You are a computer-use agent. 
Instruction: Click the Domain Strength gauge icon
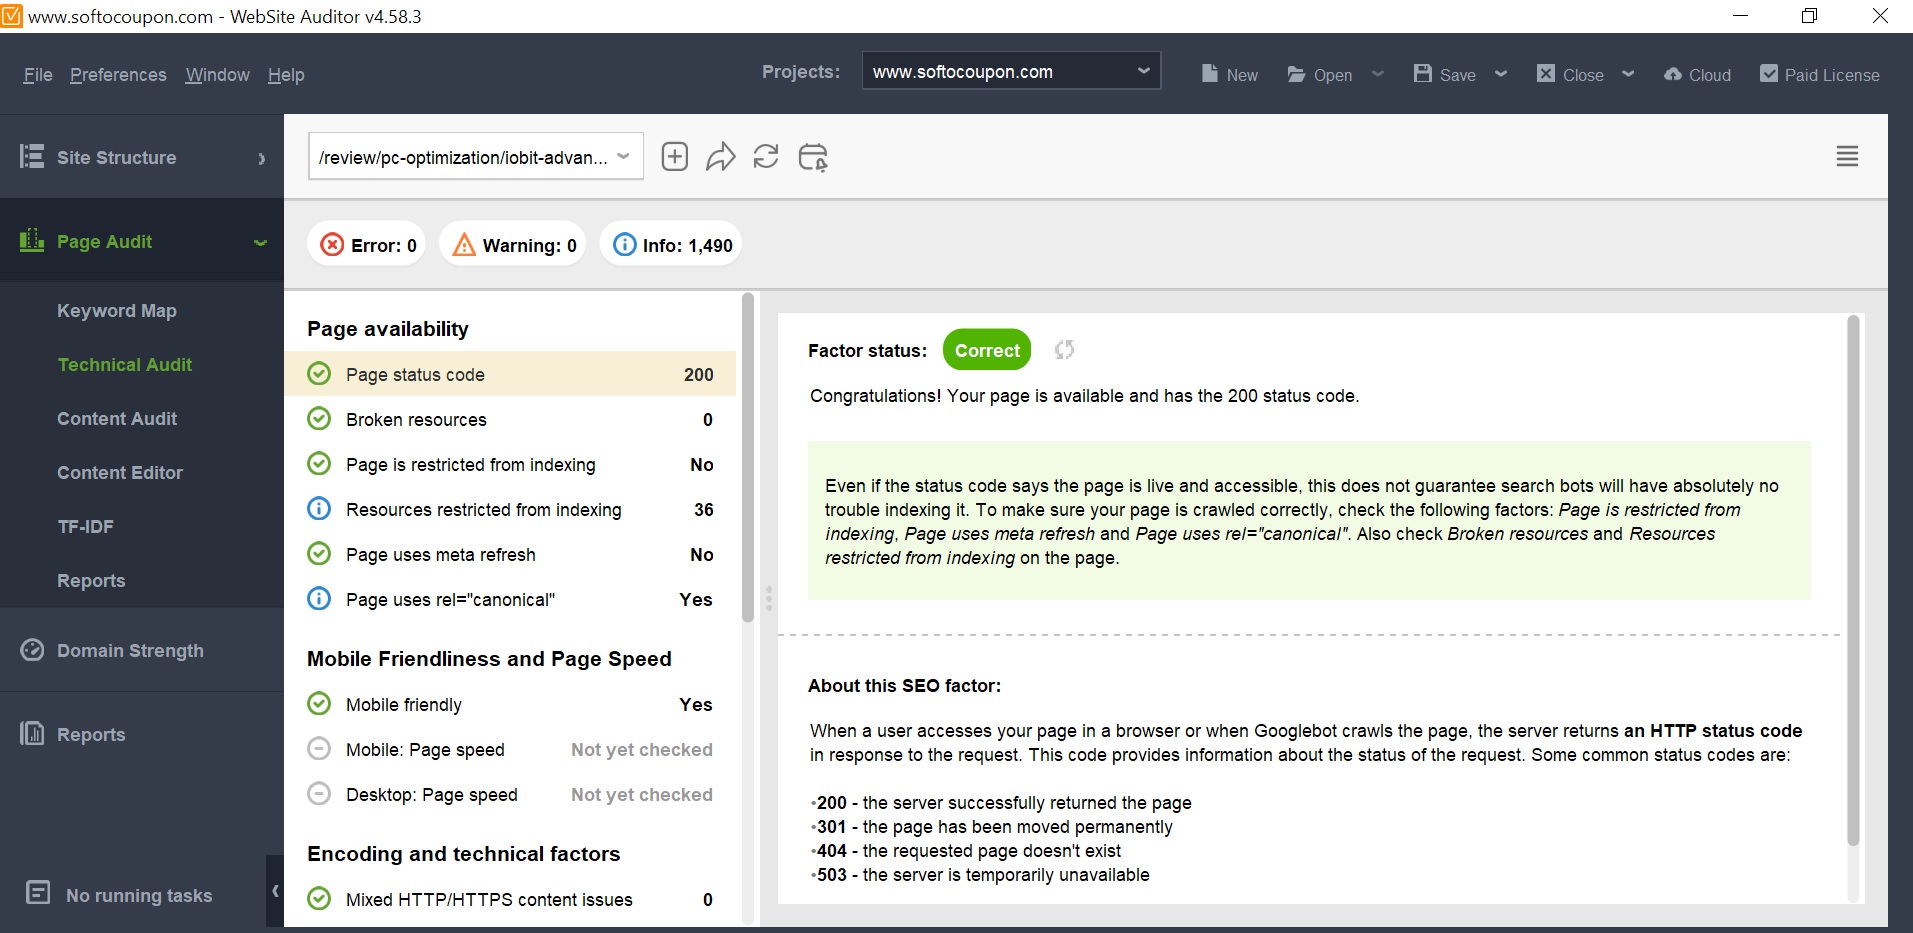point(32,650)
